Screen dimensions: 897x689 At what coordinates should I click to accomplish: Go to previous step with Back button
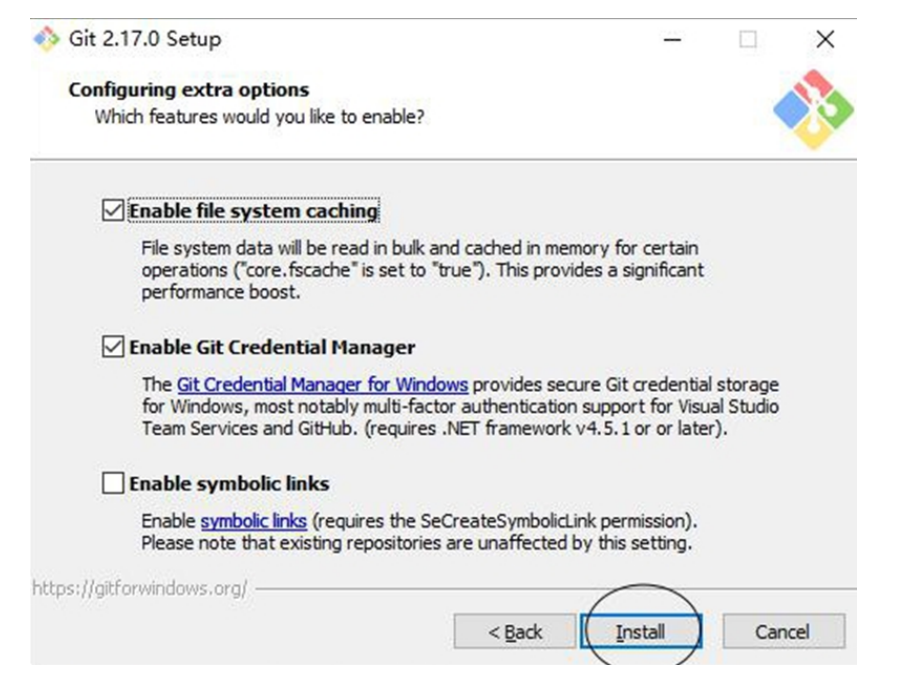tap(515, 631)
